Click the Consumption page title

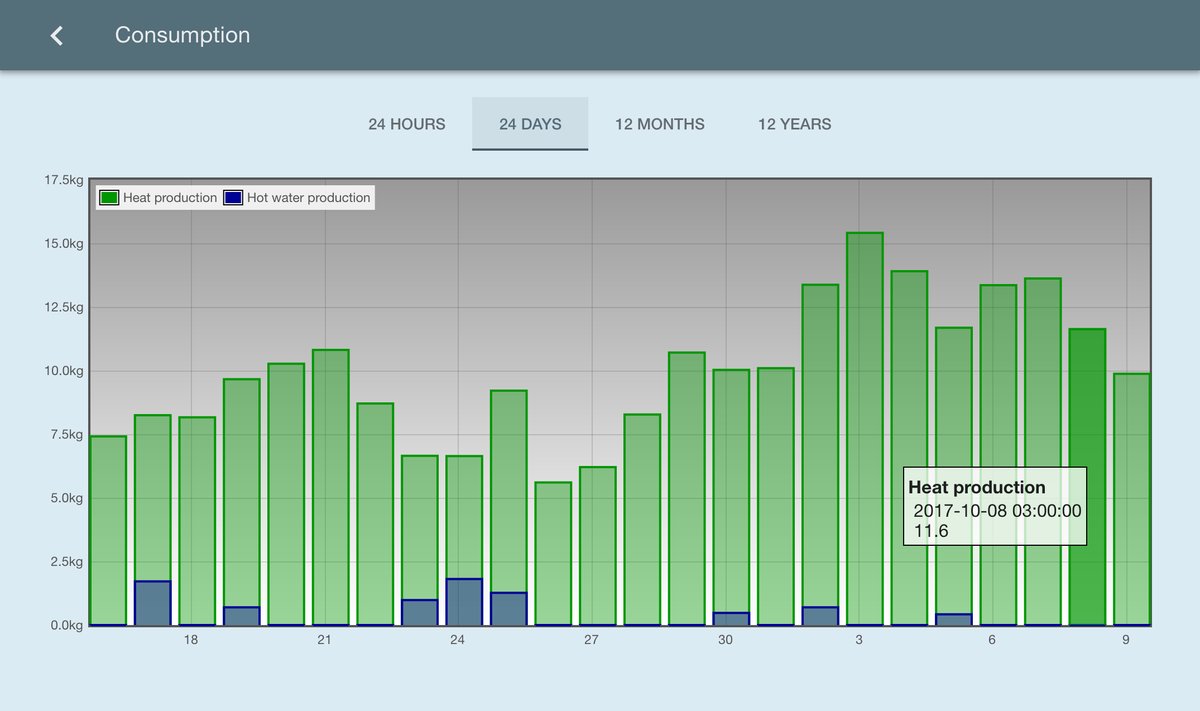pos(182,35)
